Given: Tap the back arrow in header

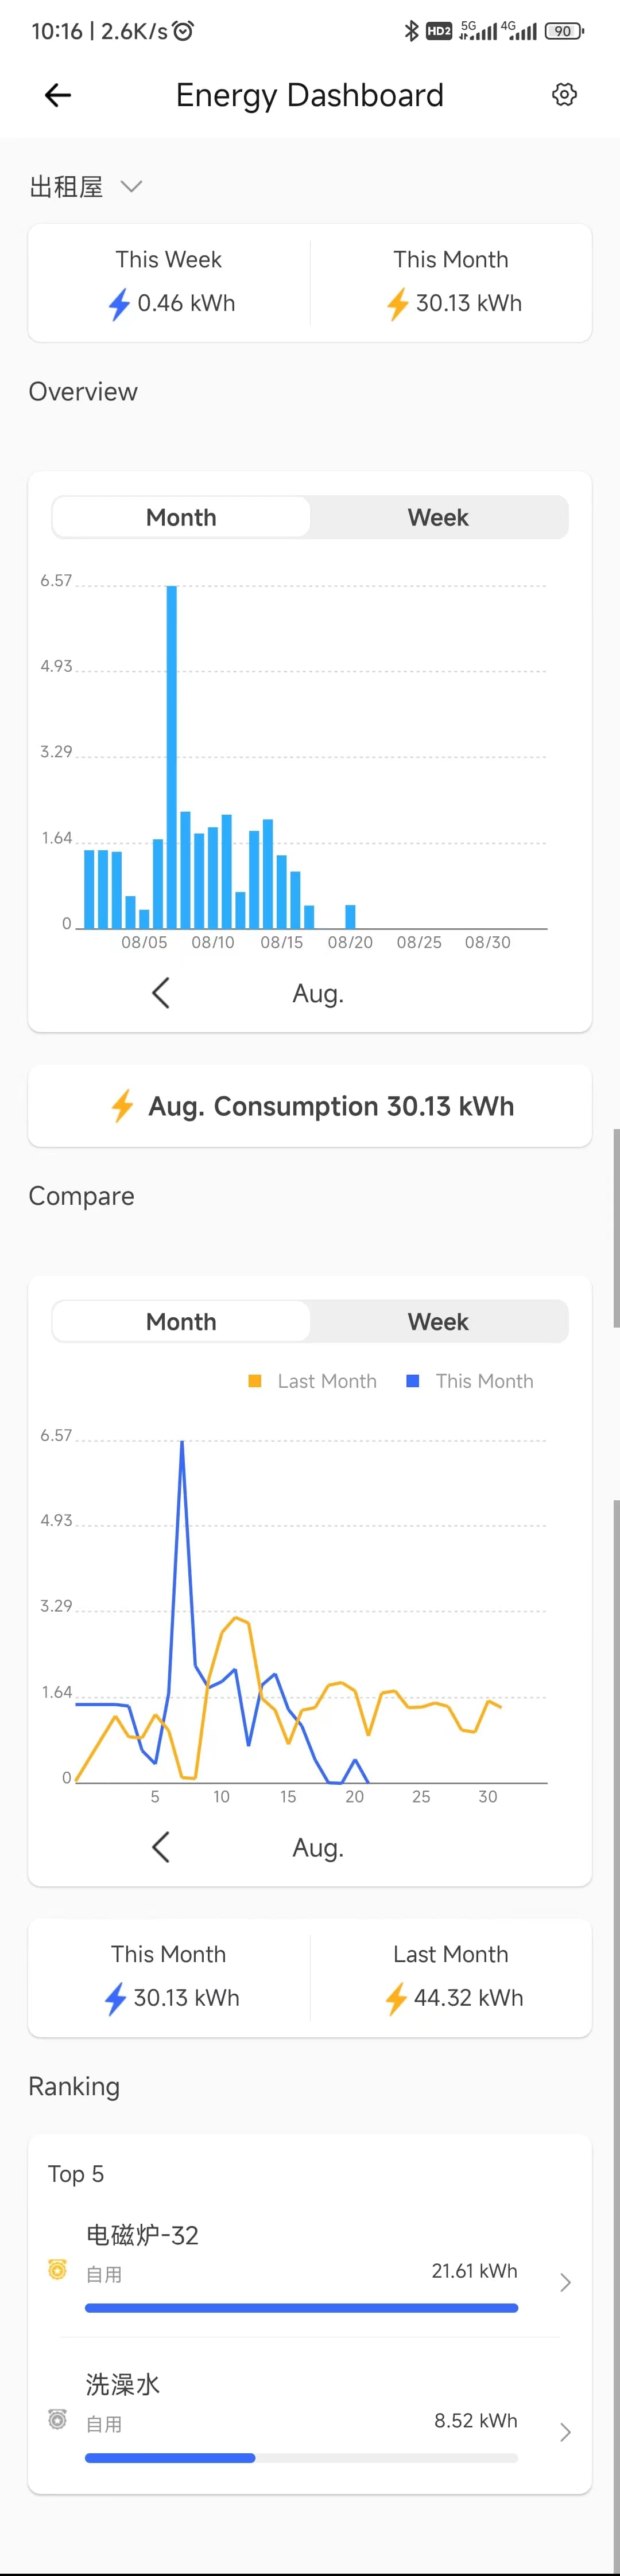Looking at the screenshot, I should [58, 95].
